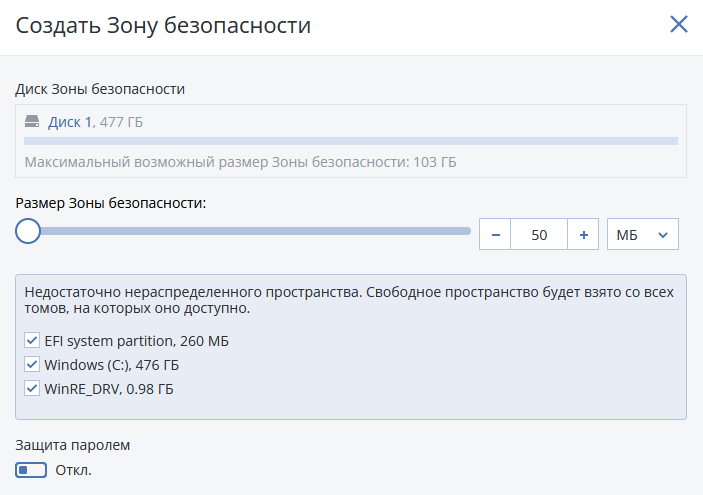Click the size input field showing 50

(x=539, y=235)
